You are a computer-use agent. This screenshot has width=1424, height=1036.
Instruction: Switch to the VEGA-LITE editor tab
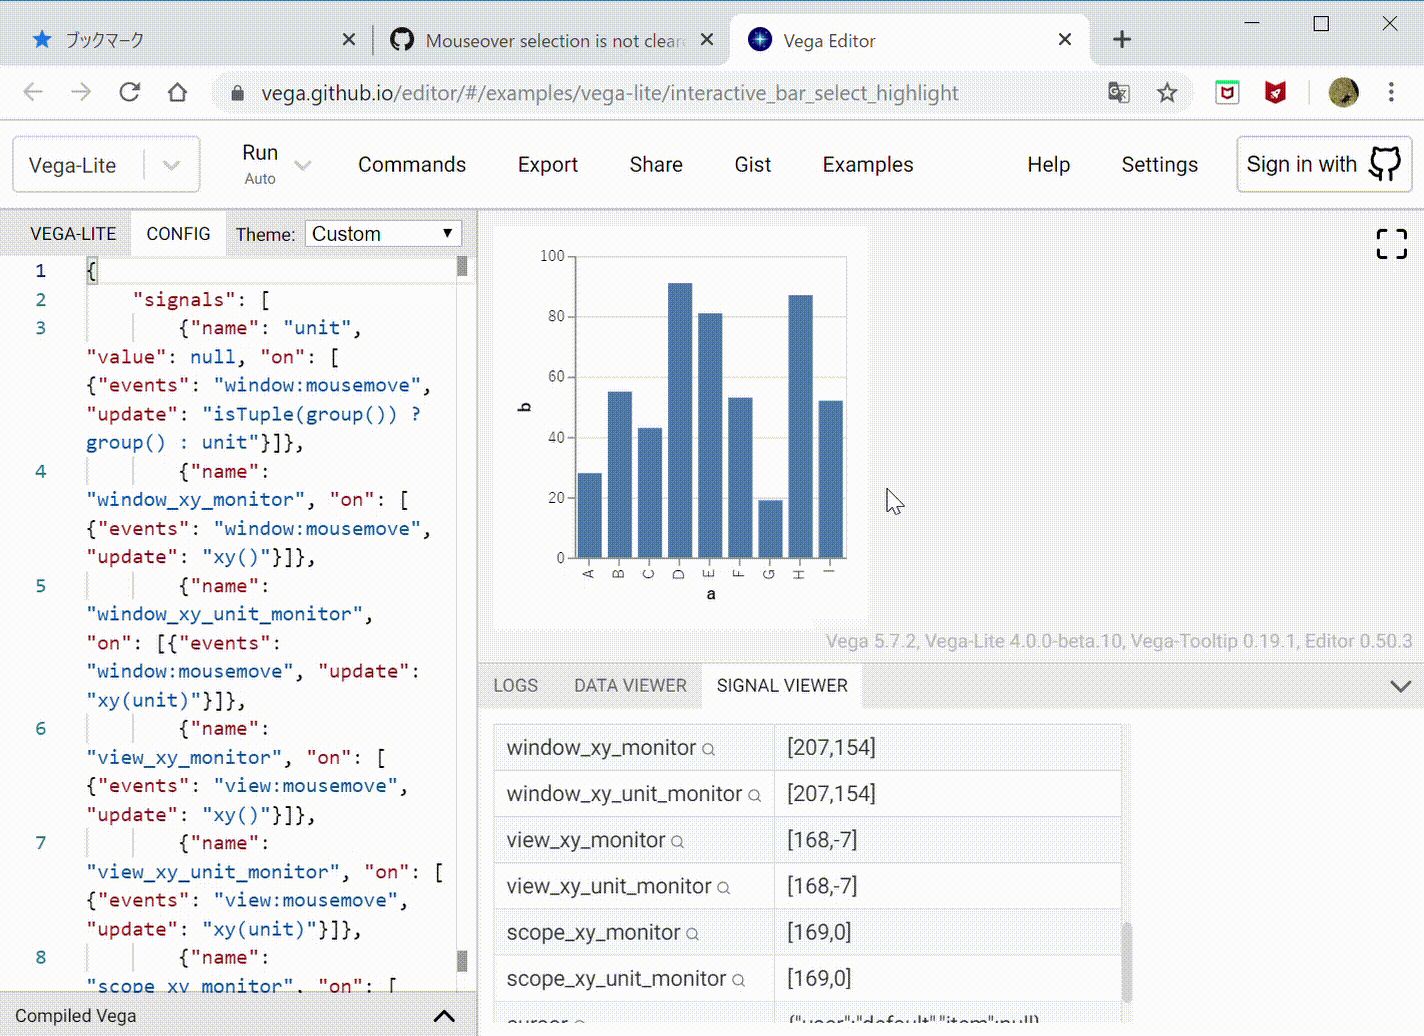(x=73, y=234)
